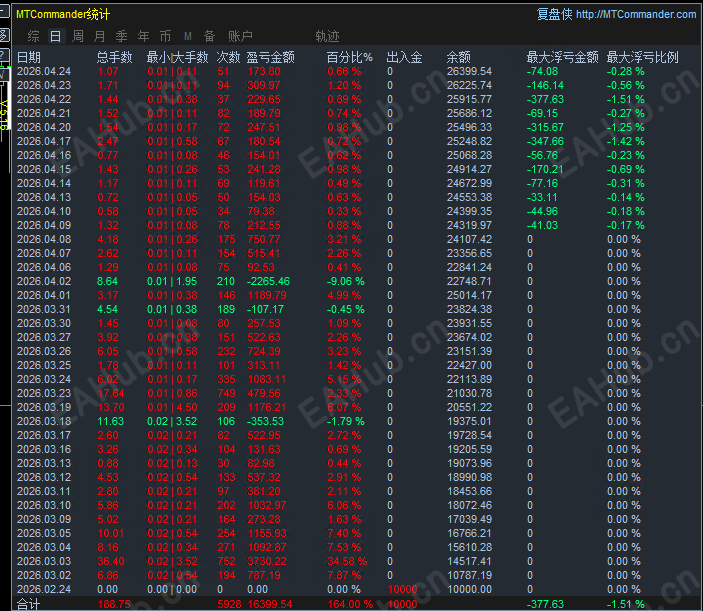Open the 备 tab

209,36
